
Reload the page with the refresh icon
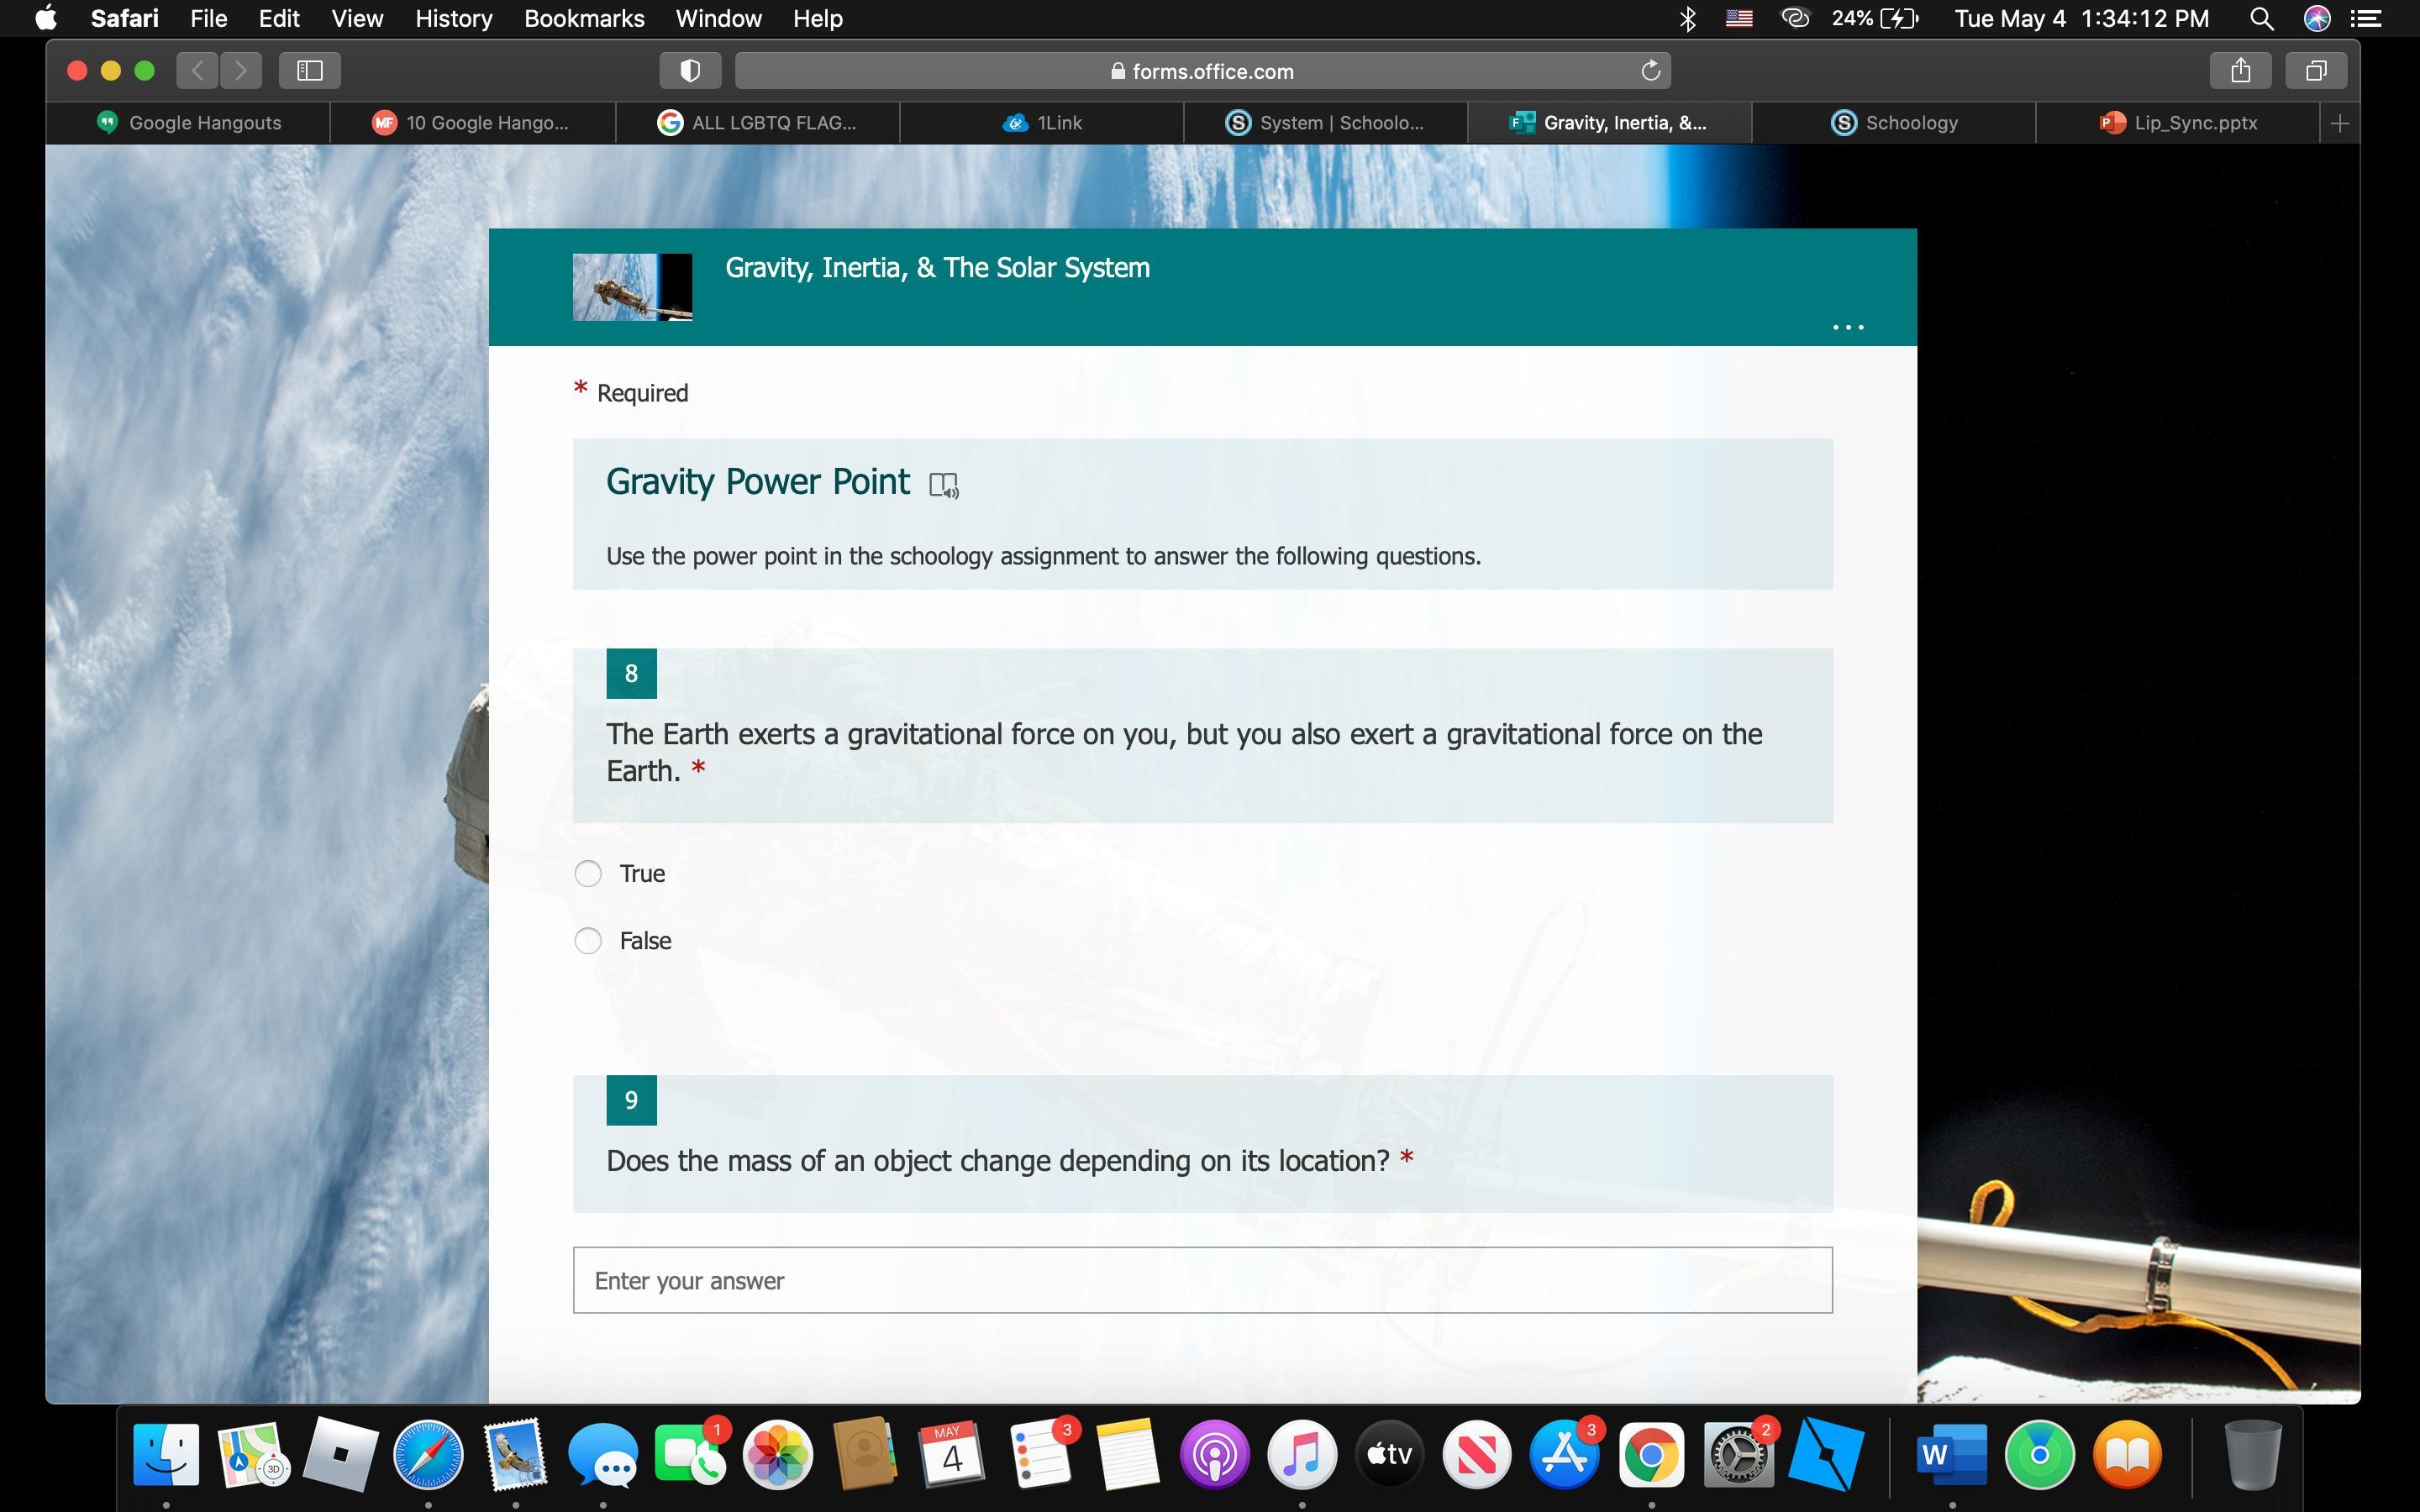click(x=1650, y=70)
